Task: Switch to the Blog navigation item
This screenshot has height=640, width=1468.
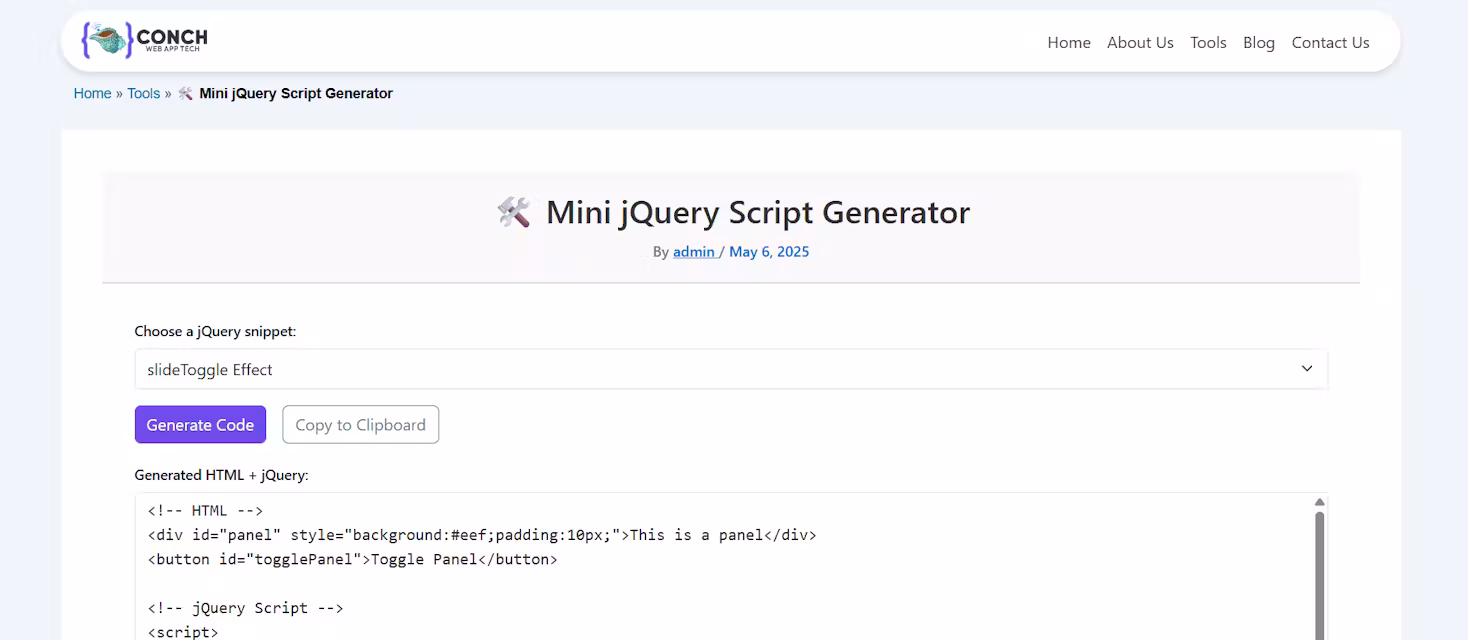Action: tap(1258, 42)
